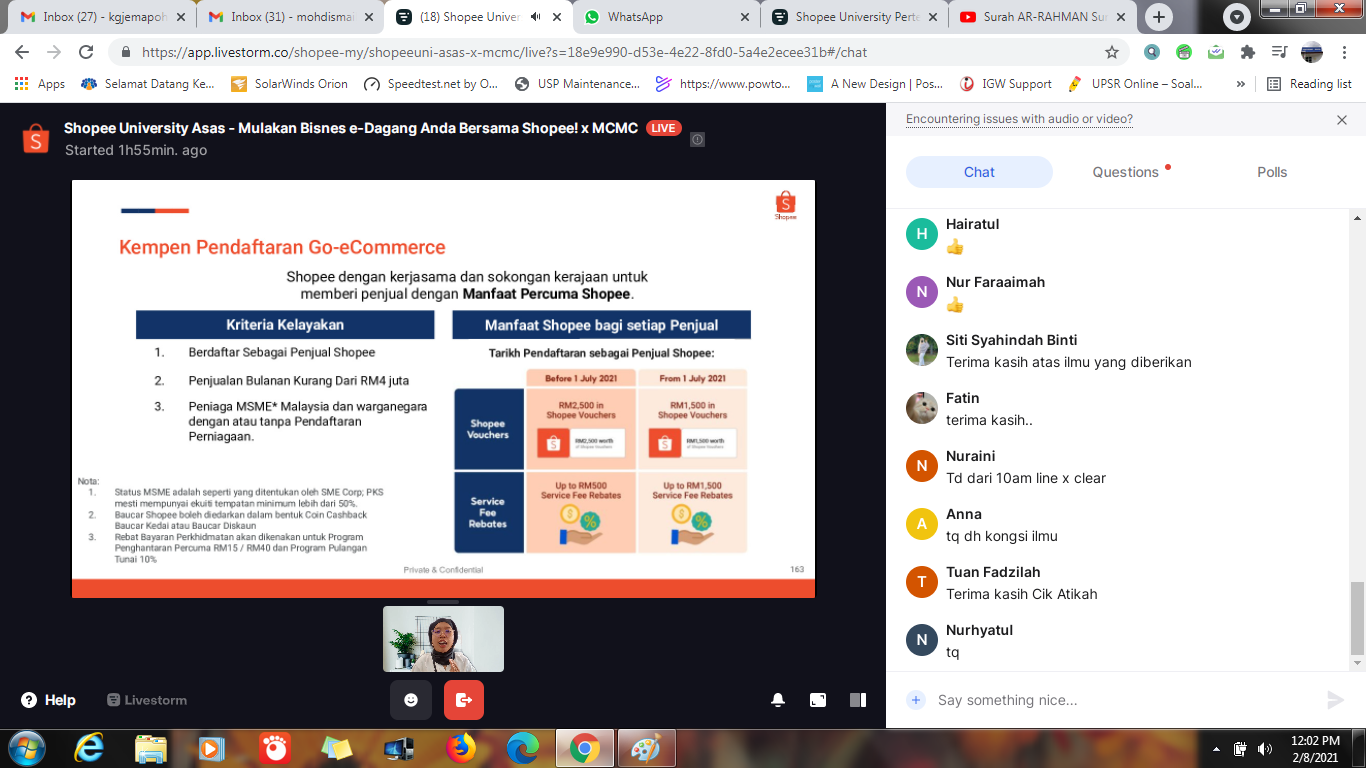Viewport: 1366px width, 768px height.
Task: Switch to the Inbox (27) Gmail tab
Action: 103,17
